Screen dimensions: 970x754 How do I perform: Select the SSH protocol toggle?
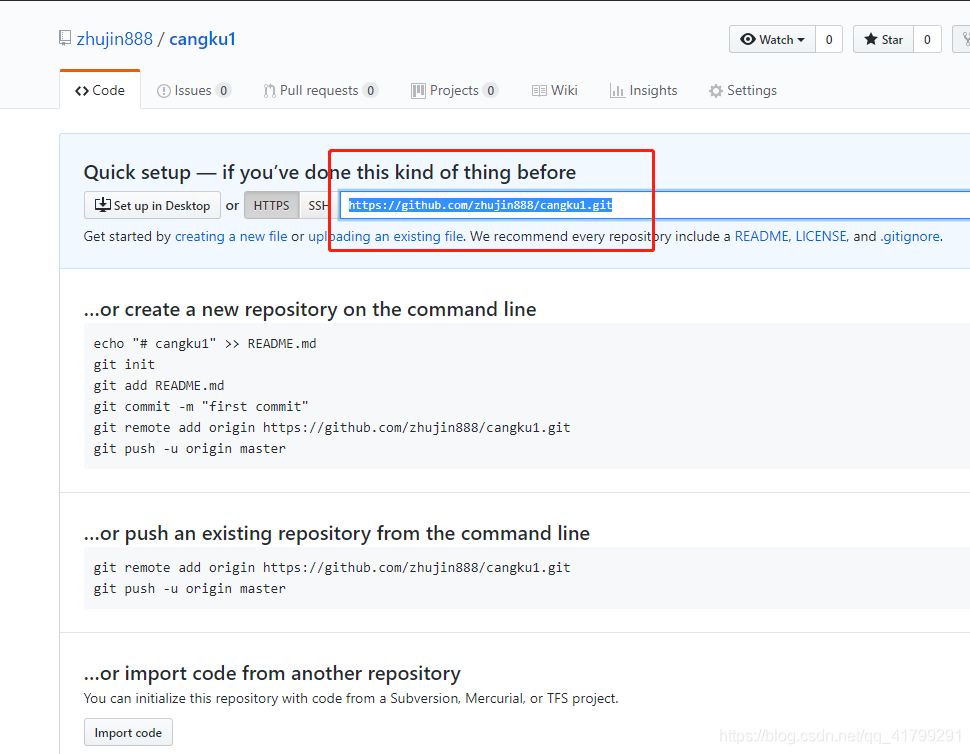point(318,205)
